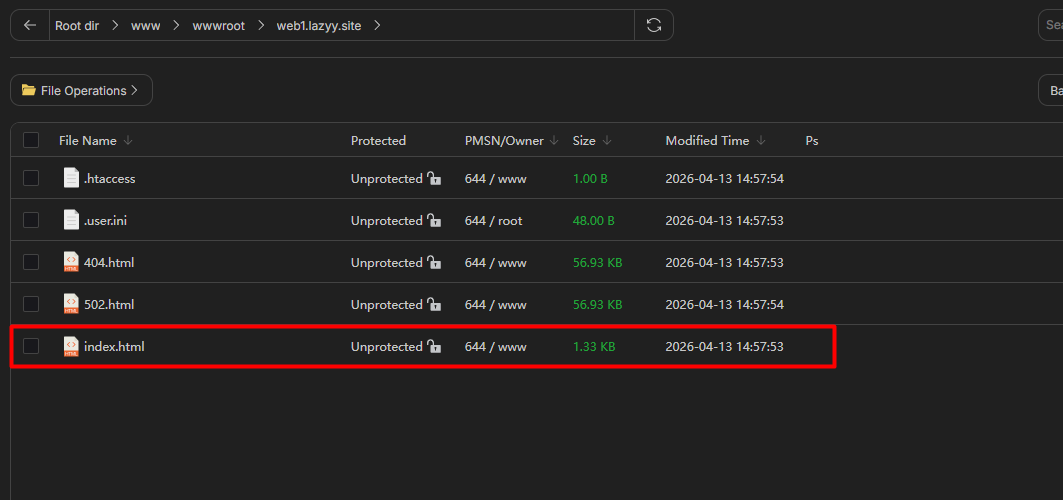Click the unlock icon for 502.html
Viewport: 1063px width, 500px height.
[434, 304]
